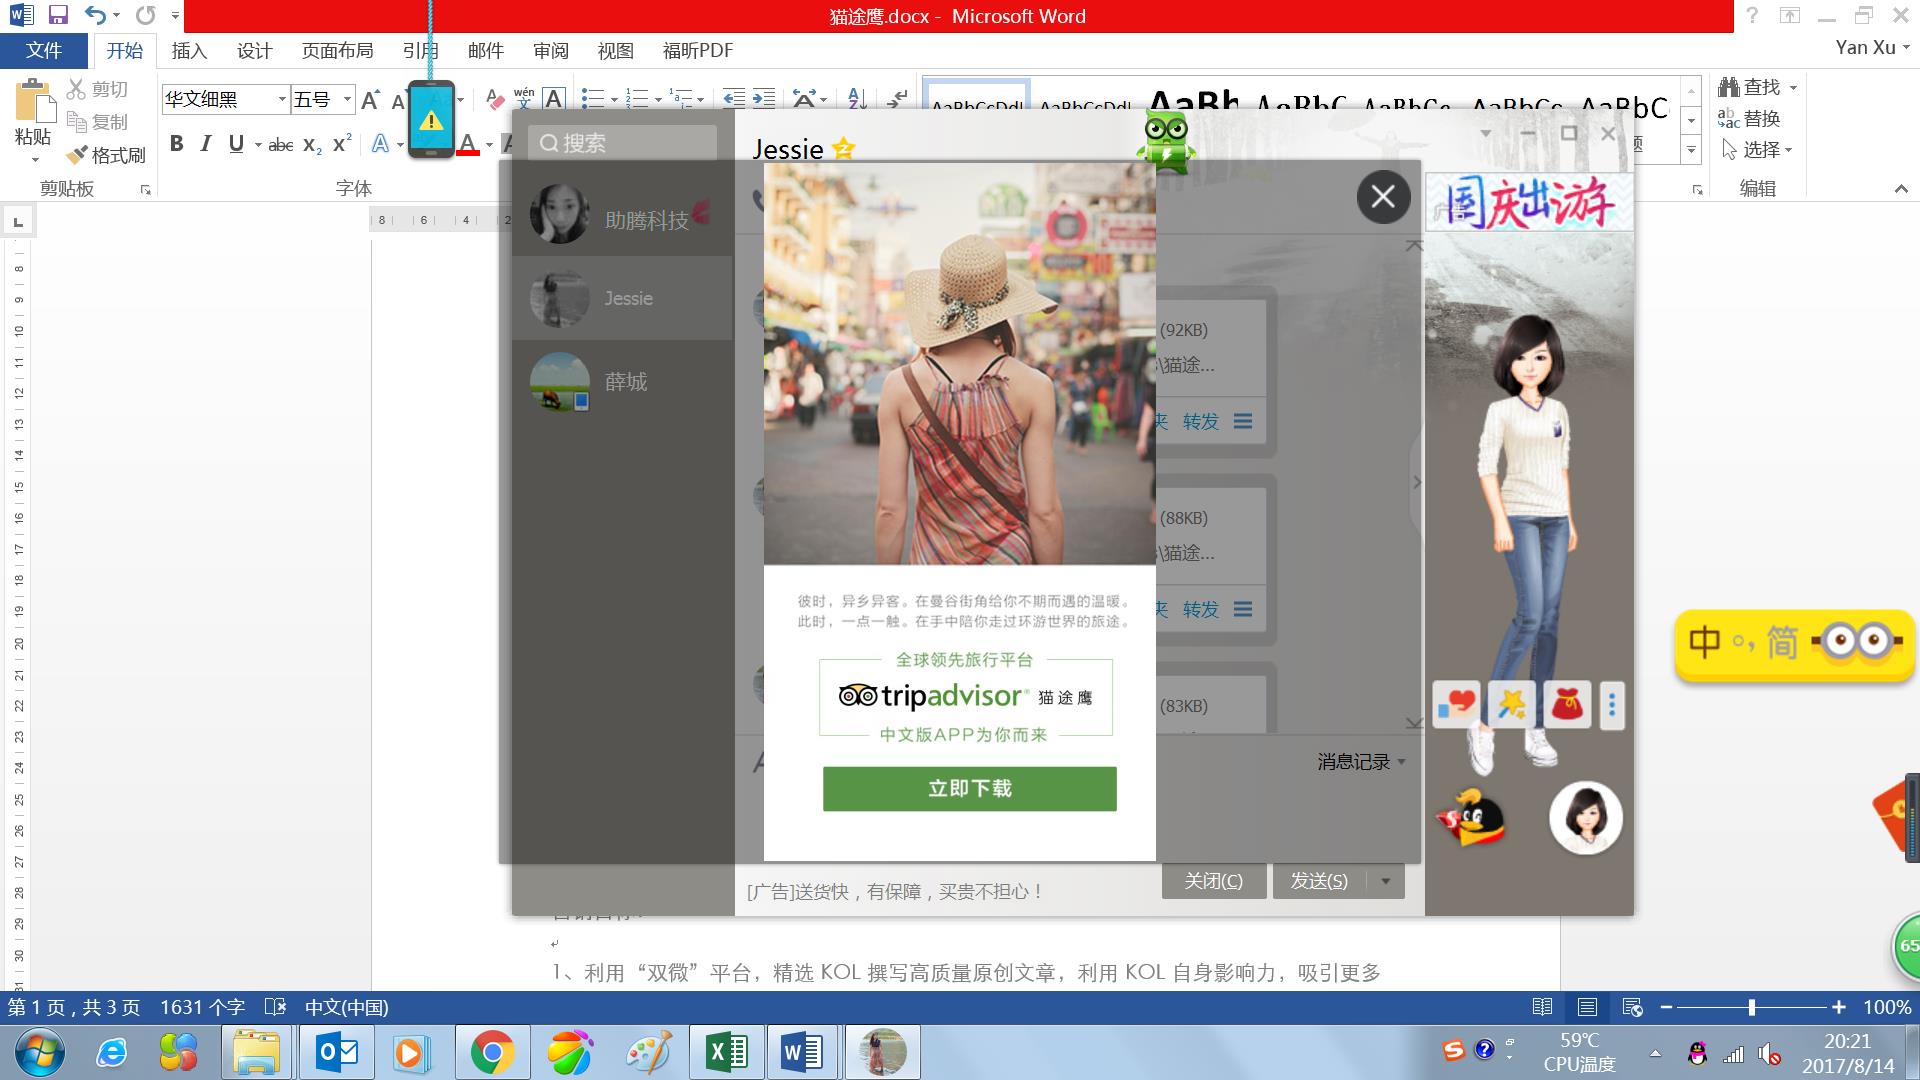Switch to the 插入 tab
The height and width of the screenshot is (1080, 1920).
[x=189, y=50]
